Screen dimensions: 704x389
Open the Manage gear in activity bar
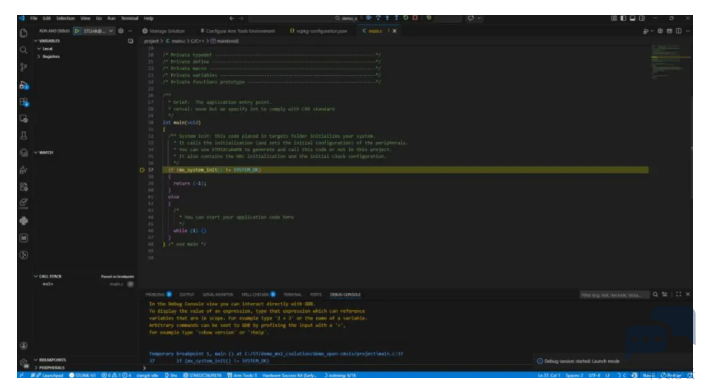[x=24, y=362]
